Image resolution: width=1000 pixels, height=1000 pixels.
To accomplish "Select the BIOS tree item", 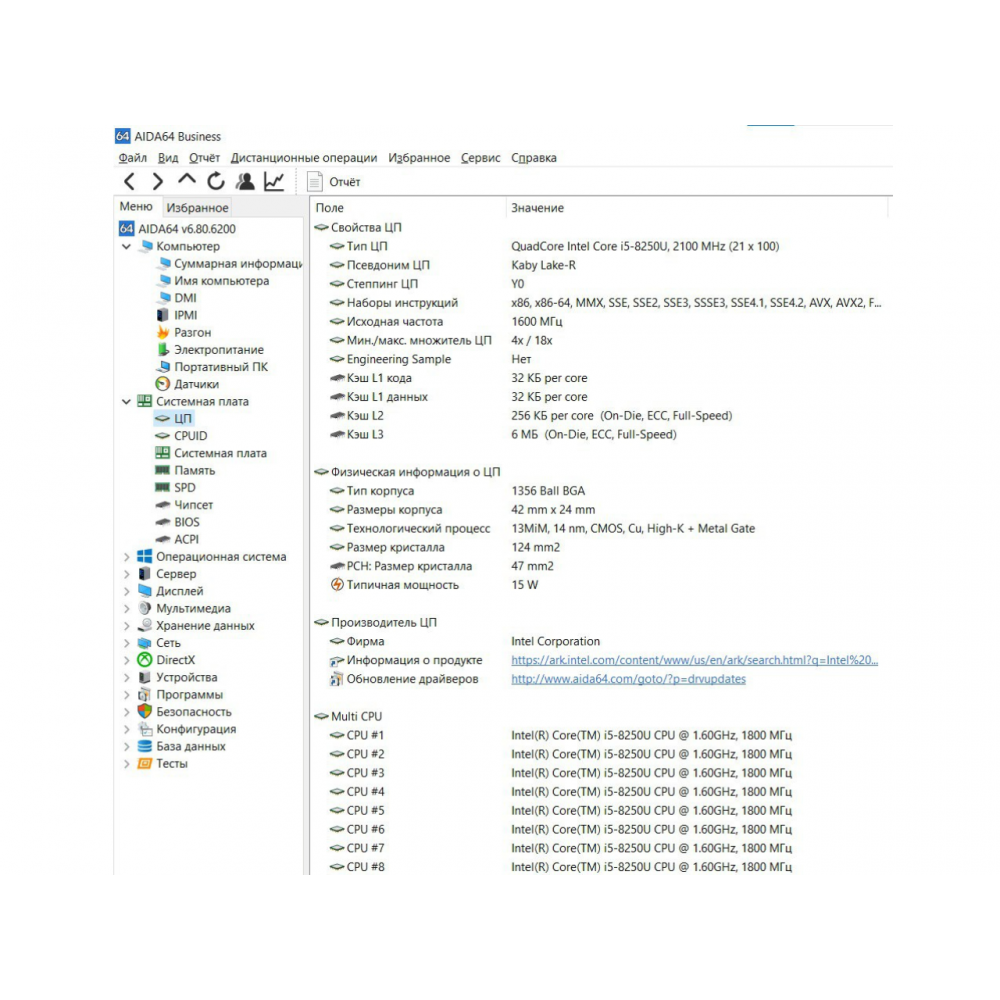I will 187,522.
